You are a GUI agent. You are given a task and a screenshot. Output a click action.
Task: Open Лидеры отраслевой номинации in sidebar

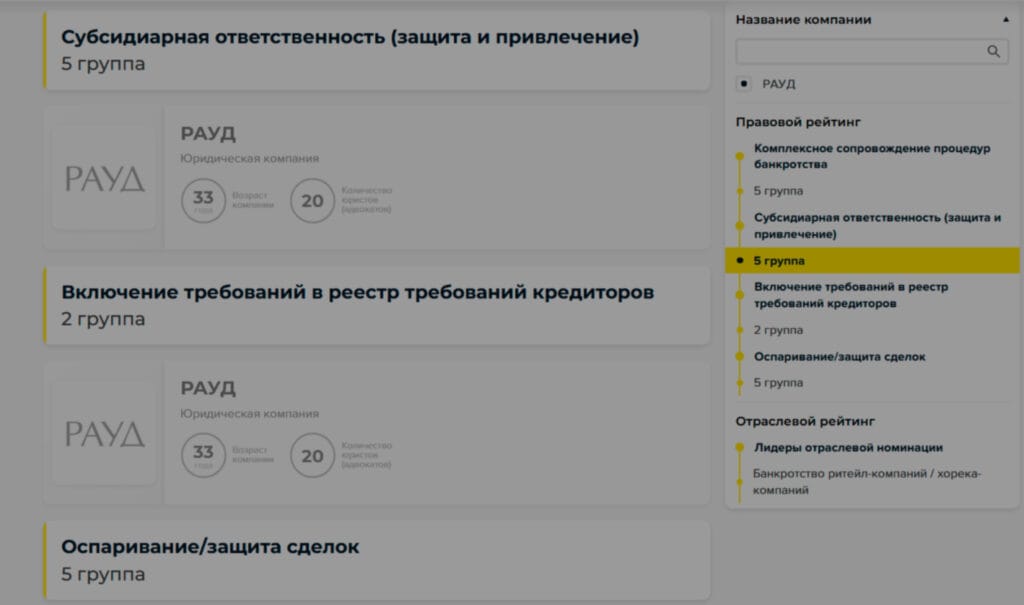(x=848, y=448)
